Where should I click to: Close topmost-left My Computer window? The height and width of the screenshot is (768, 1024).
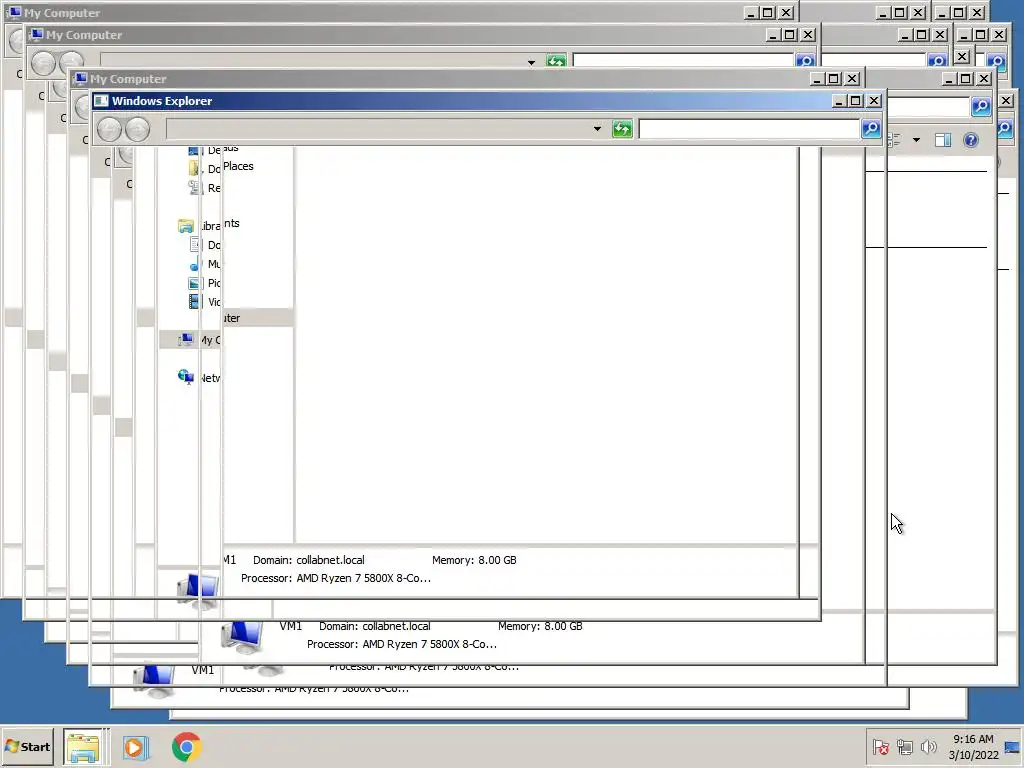tap(786, 12)
